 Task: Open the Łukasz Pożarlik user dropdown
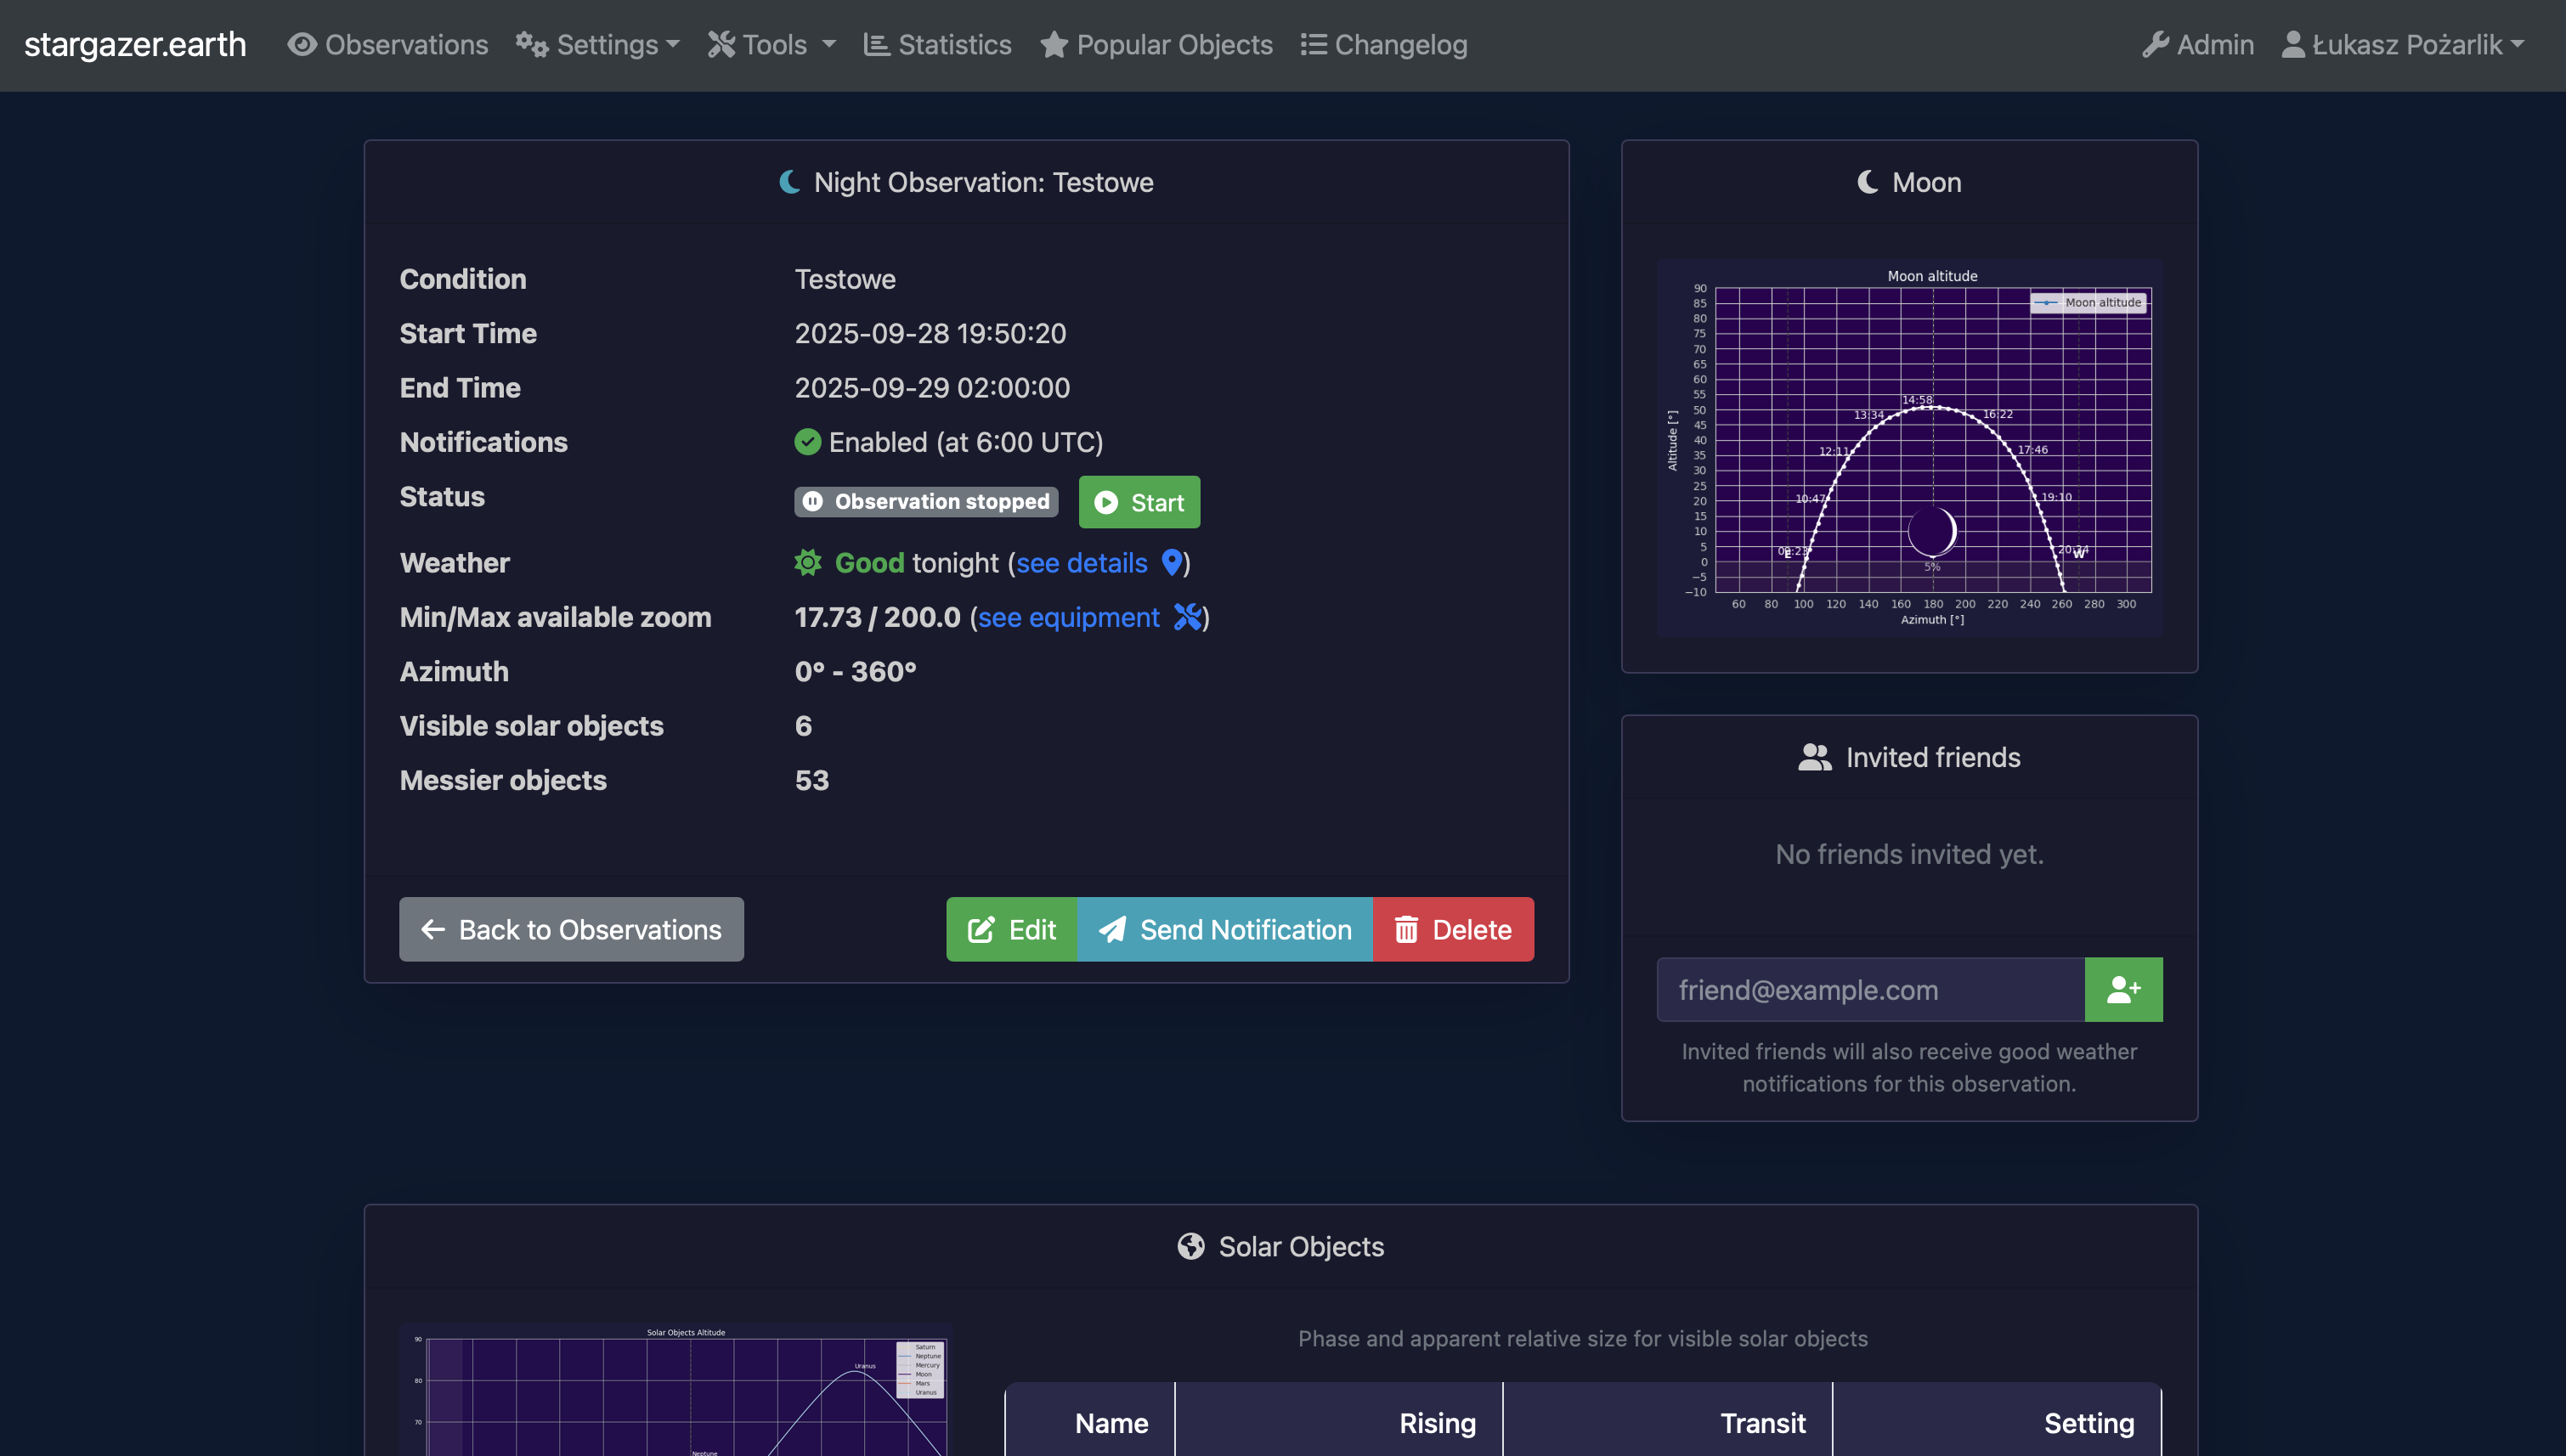pos(2404,45)
